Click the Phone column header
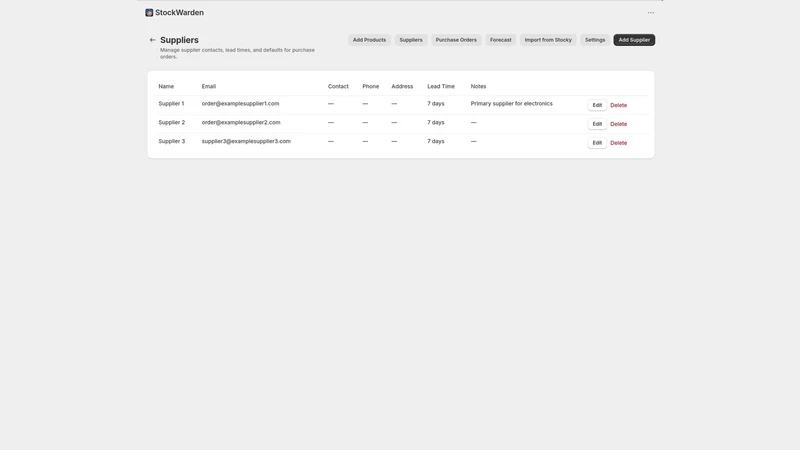Viewport: 800px width, 450px height. click(370, 86)
